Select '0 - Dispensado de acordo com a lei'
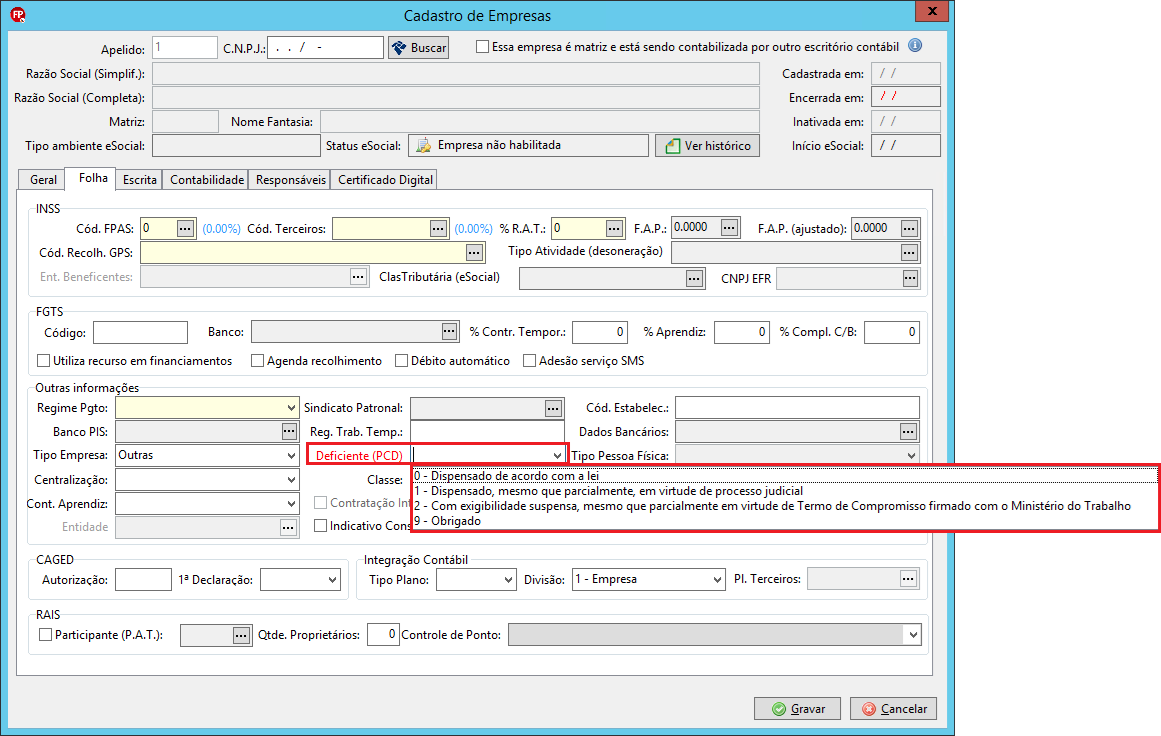 (x=785, y=476)
